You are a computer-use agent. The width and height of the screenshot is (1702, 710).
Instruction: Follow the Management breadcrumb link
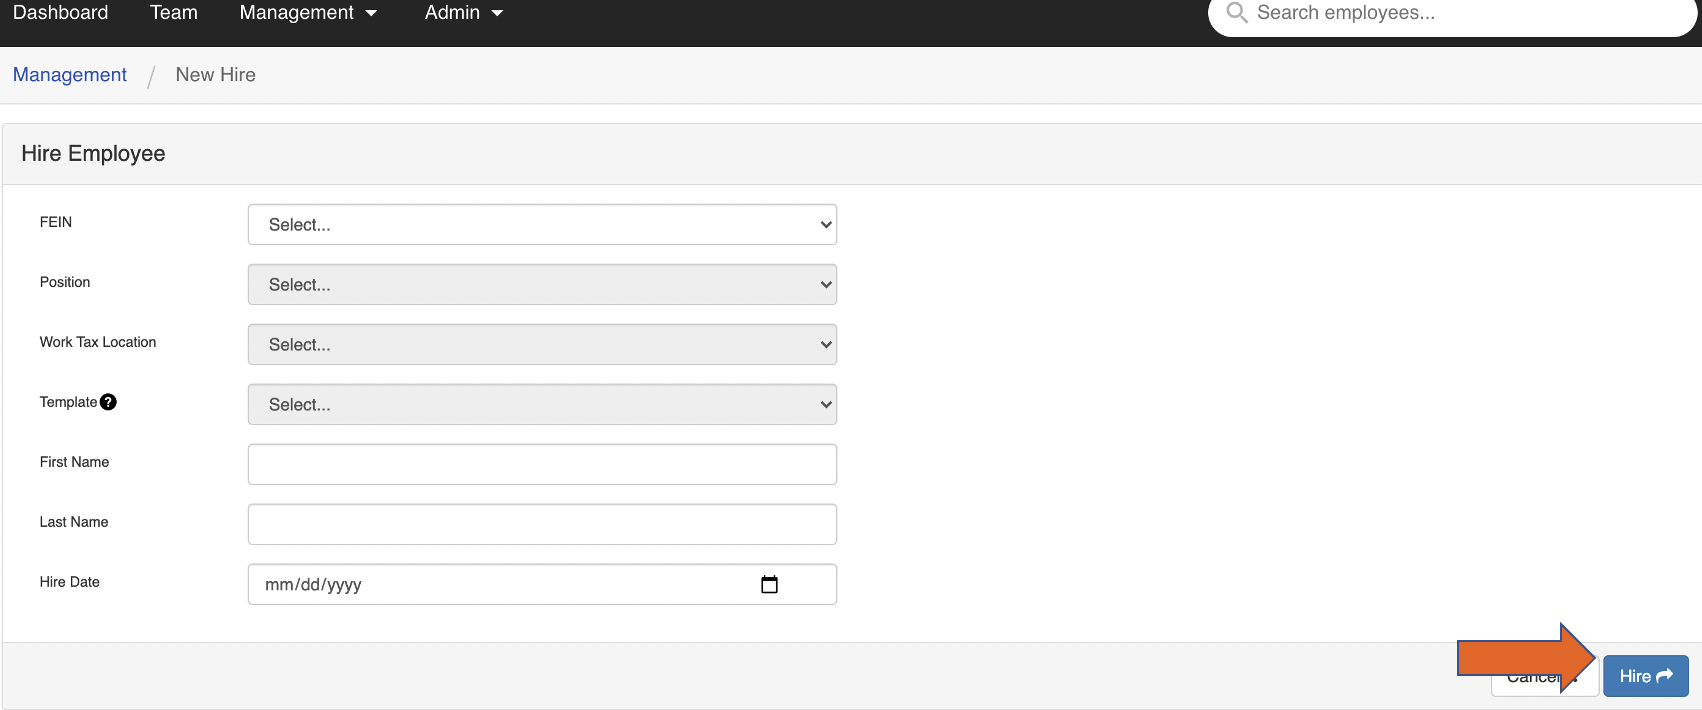[x=70, y=75]
